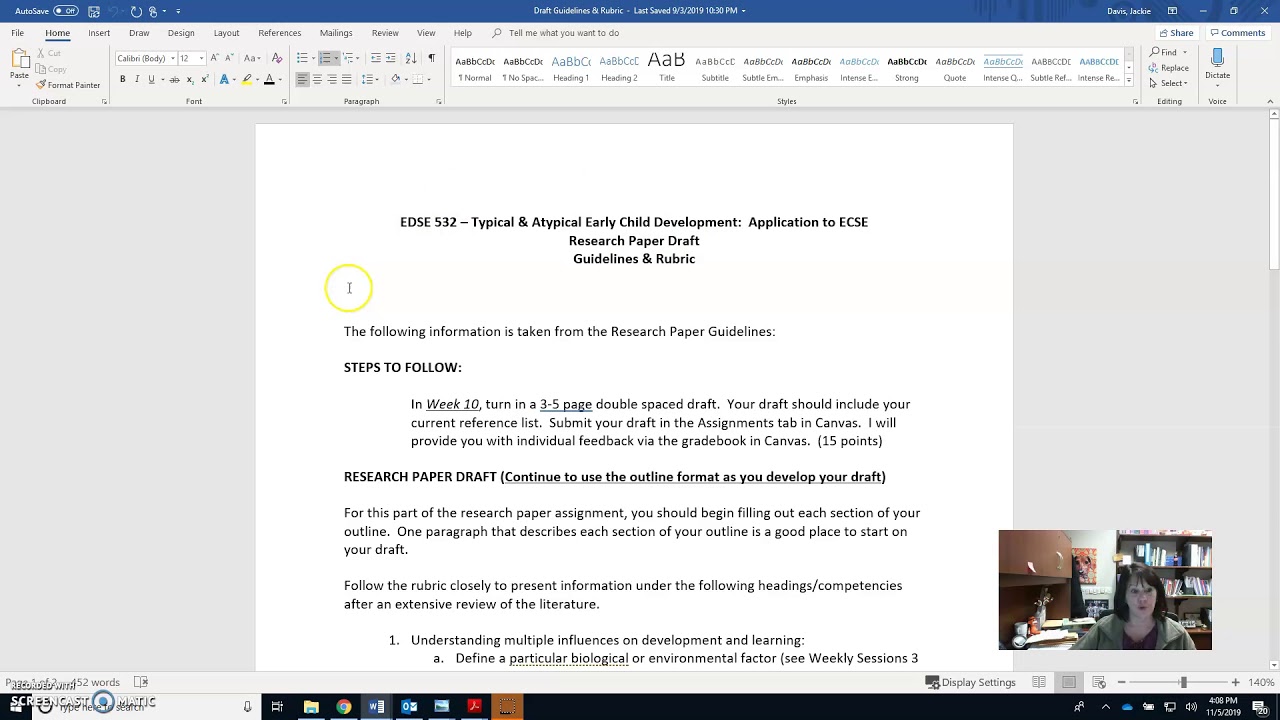1280x720 pixels.
Task: Click the Format Painter tool
Action: click(68, 85)
